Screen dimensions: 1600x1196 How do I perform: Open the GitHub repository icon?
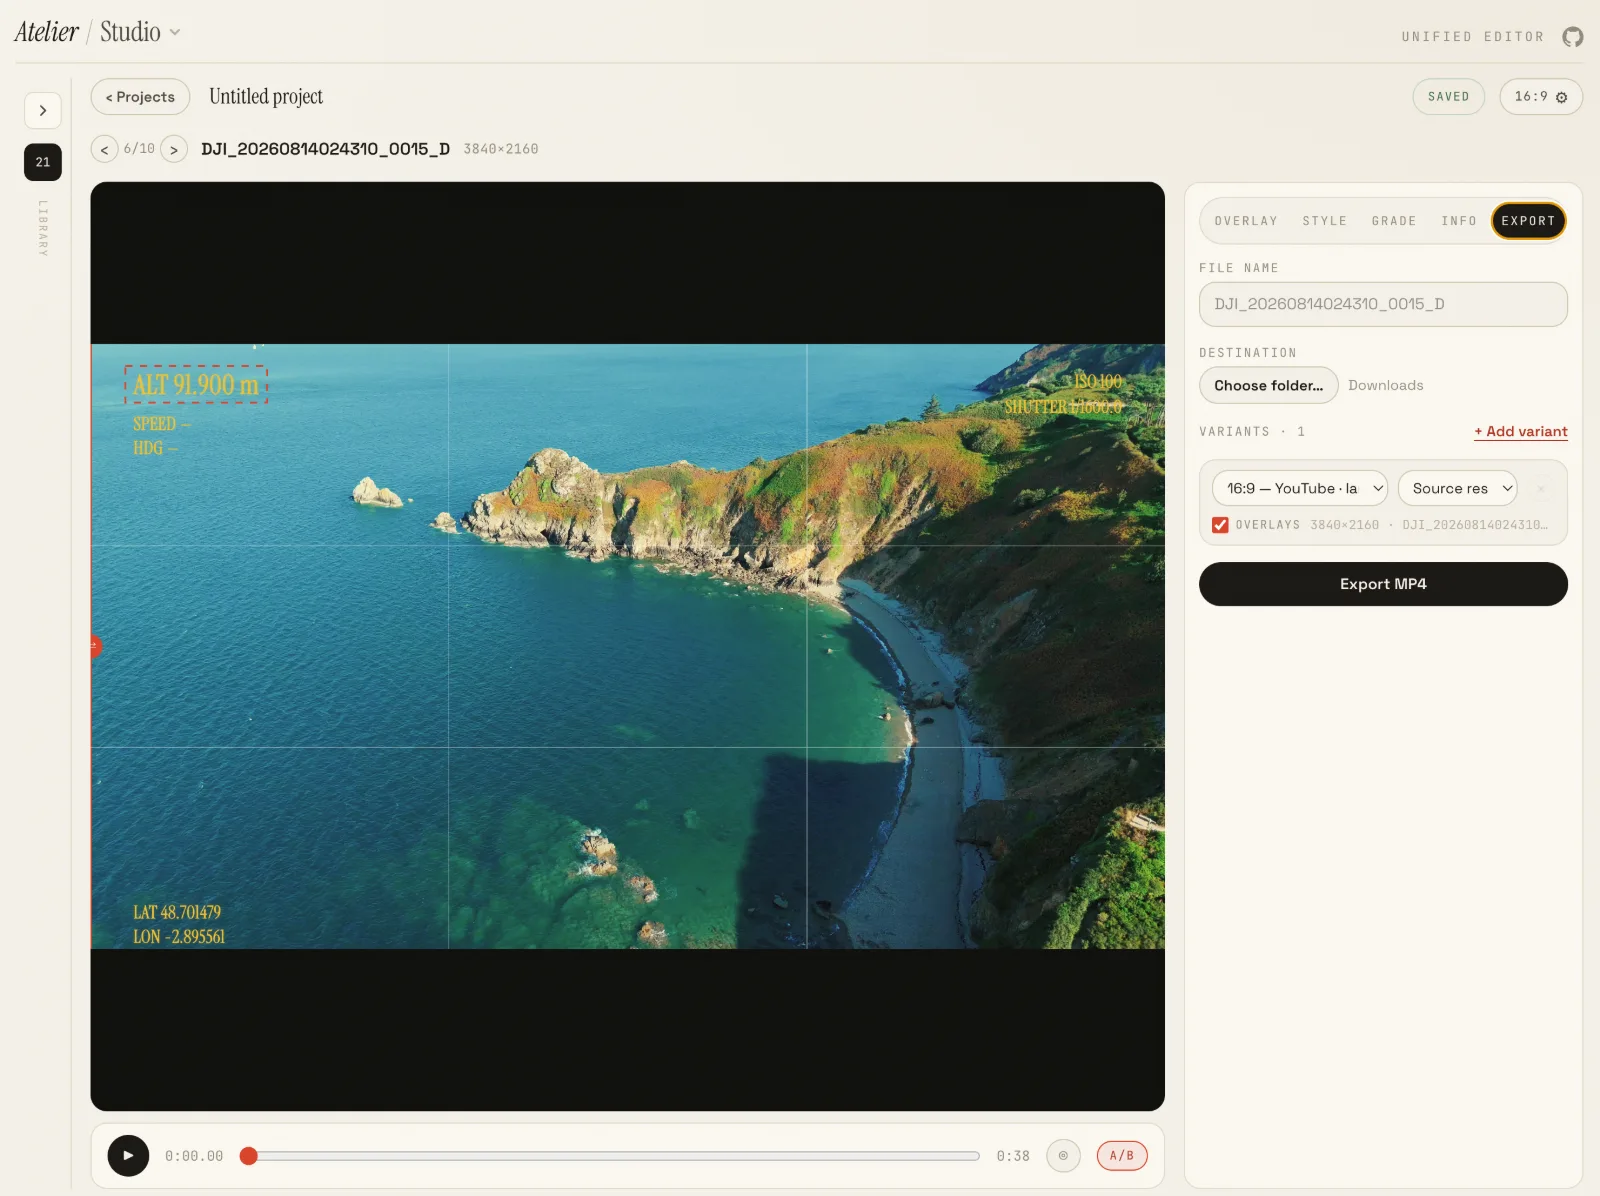(x=1573, y=37)
